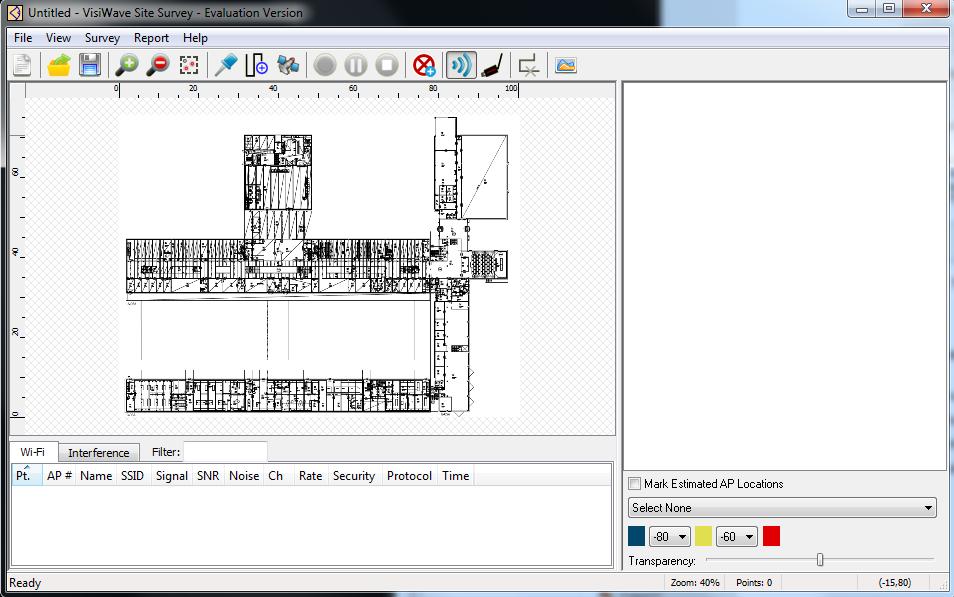Open the Survey menu
The height and width of the screenshot is (597, 954).
102,38
